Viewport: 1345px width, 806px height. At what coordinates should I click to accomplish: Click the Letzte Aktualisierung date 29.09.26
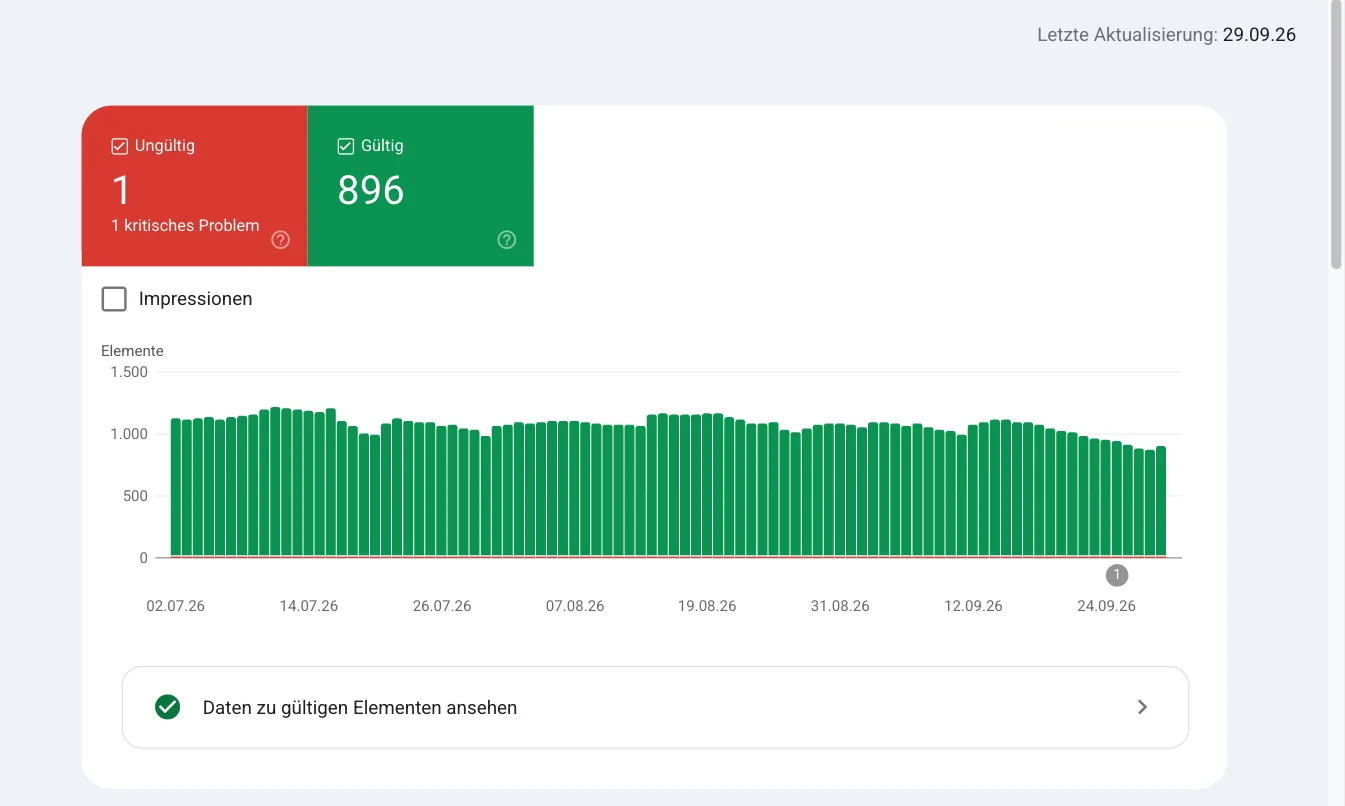click(1259, 35)
